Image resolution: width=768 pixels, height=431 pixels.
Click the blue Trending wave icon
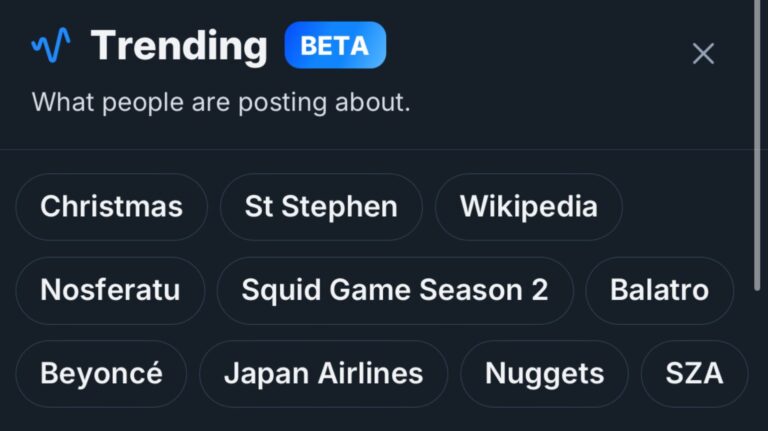pyautogui.click(x=51, y=45)
